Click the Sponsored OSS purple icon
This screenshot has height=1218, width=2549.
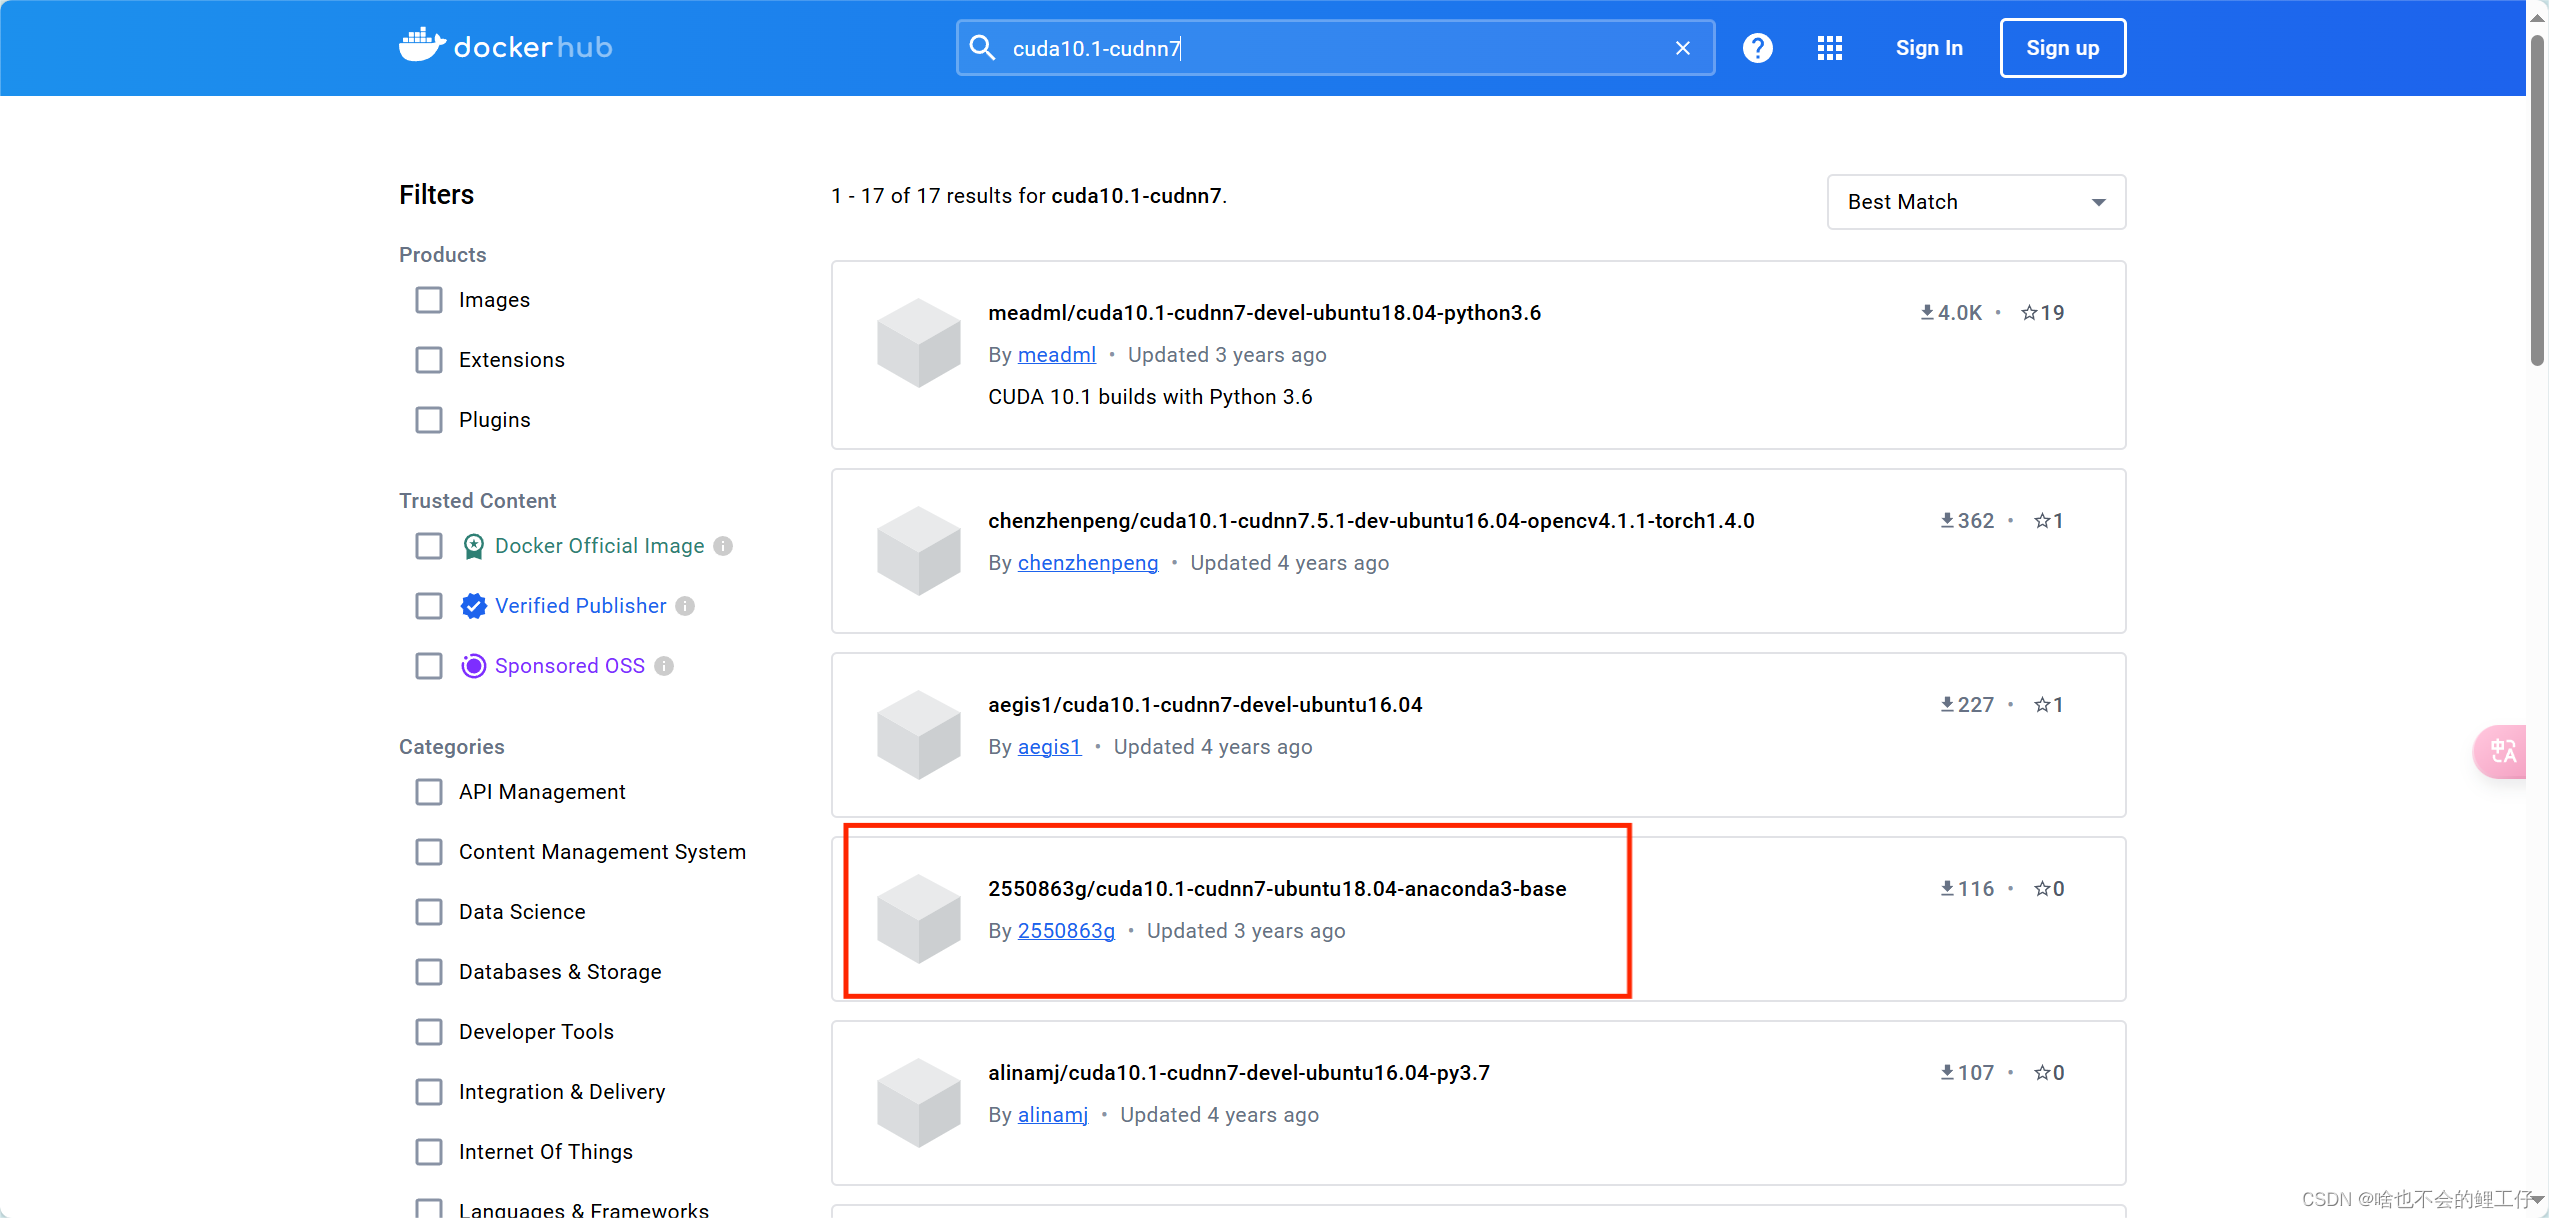pos(472,665)
